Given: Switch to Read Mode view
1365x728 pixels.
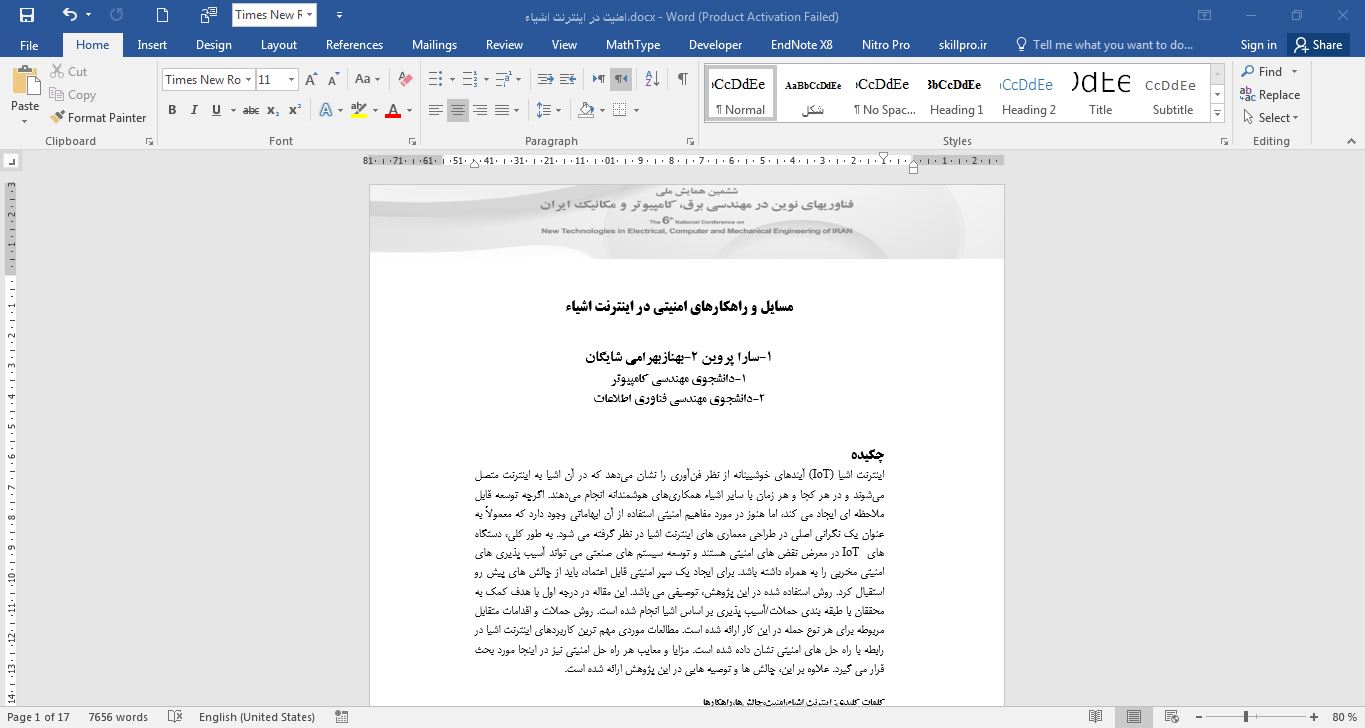Looking at the screenshot, I should [1096, 716].
